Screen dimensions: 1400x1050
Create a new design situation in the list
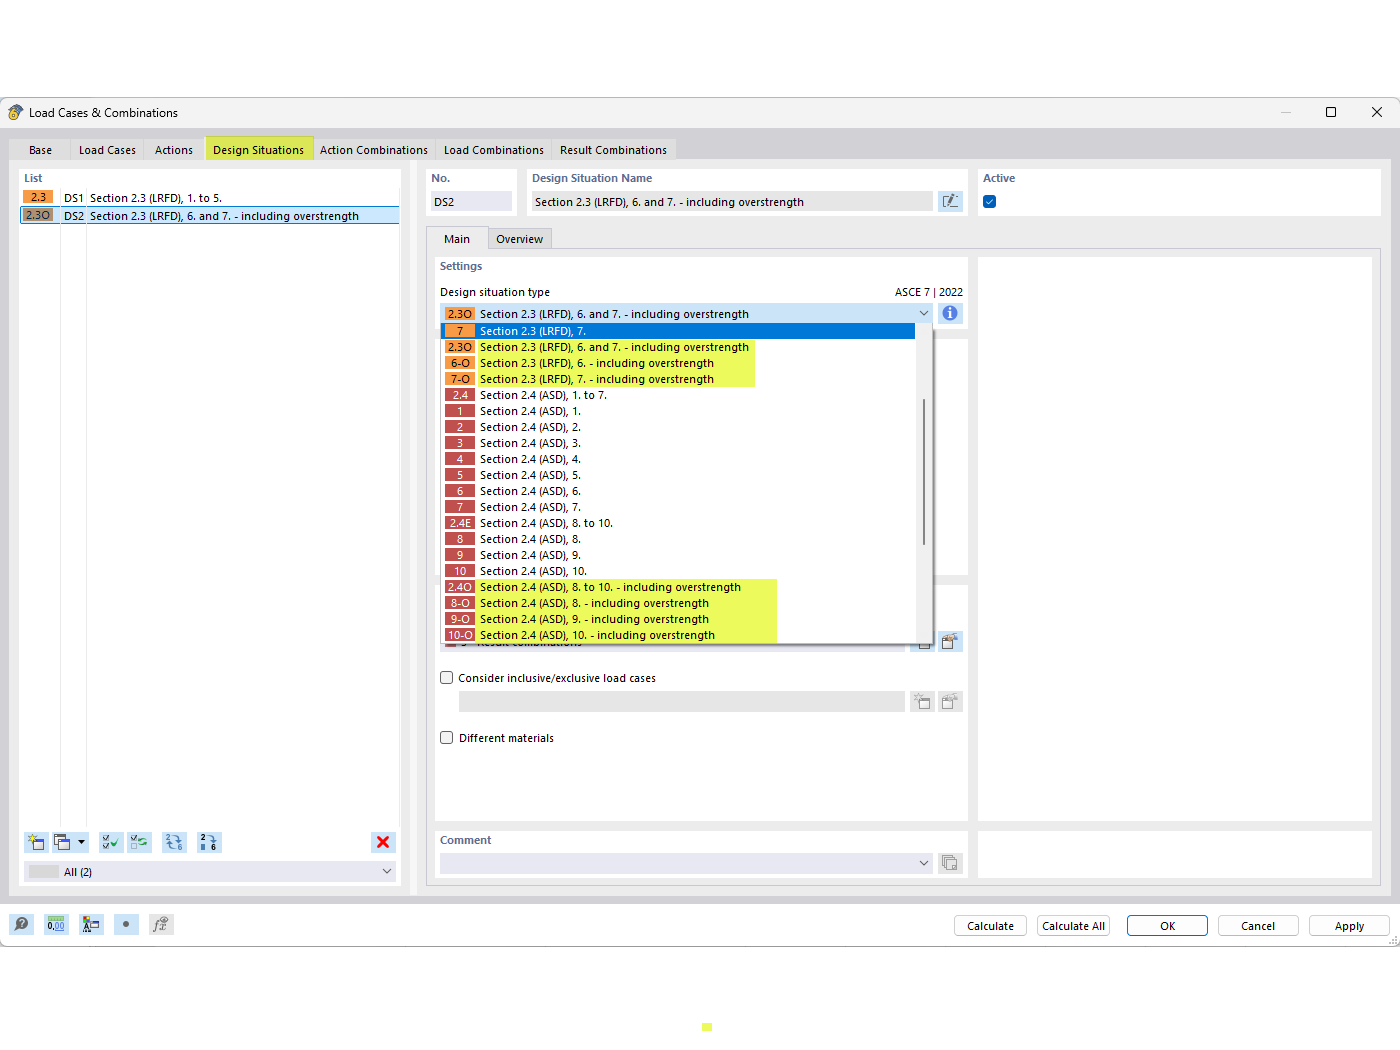[x=35, y=842]
